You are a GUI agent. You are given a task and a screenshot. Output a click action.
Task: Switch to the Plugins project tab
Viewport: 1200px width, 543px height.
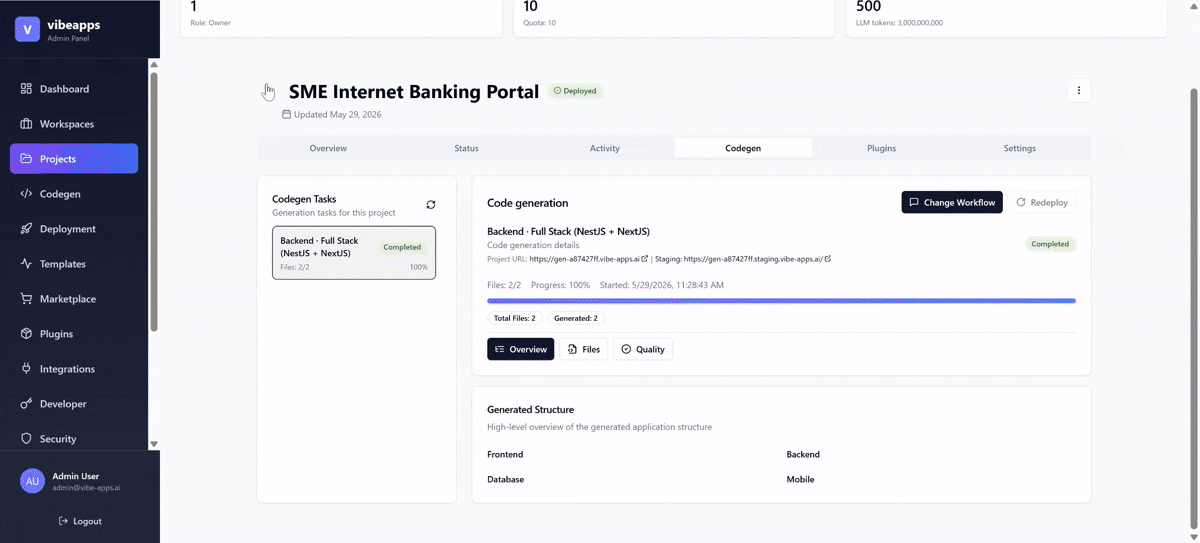point(881,148)
